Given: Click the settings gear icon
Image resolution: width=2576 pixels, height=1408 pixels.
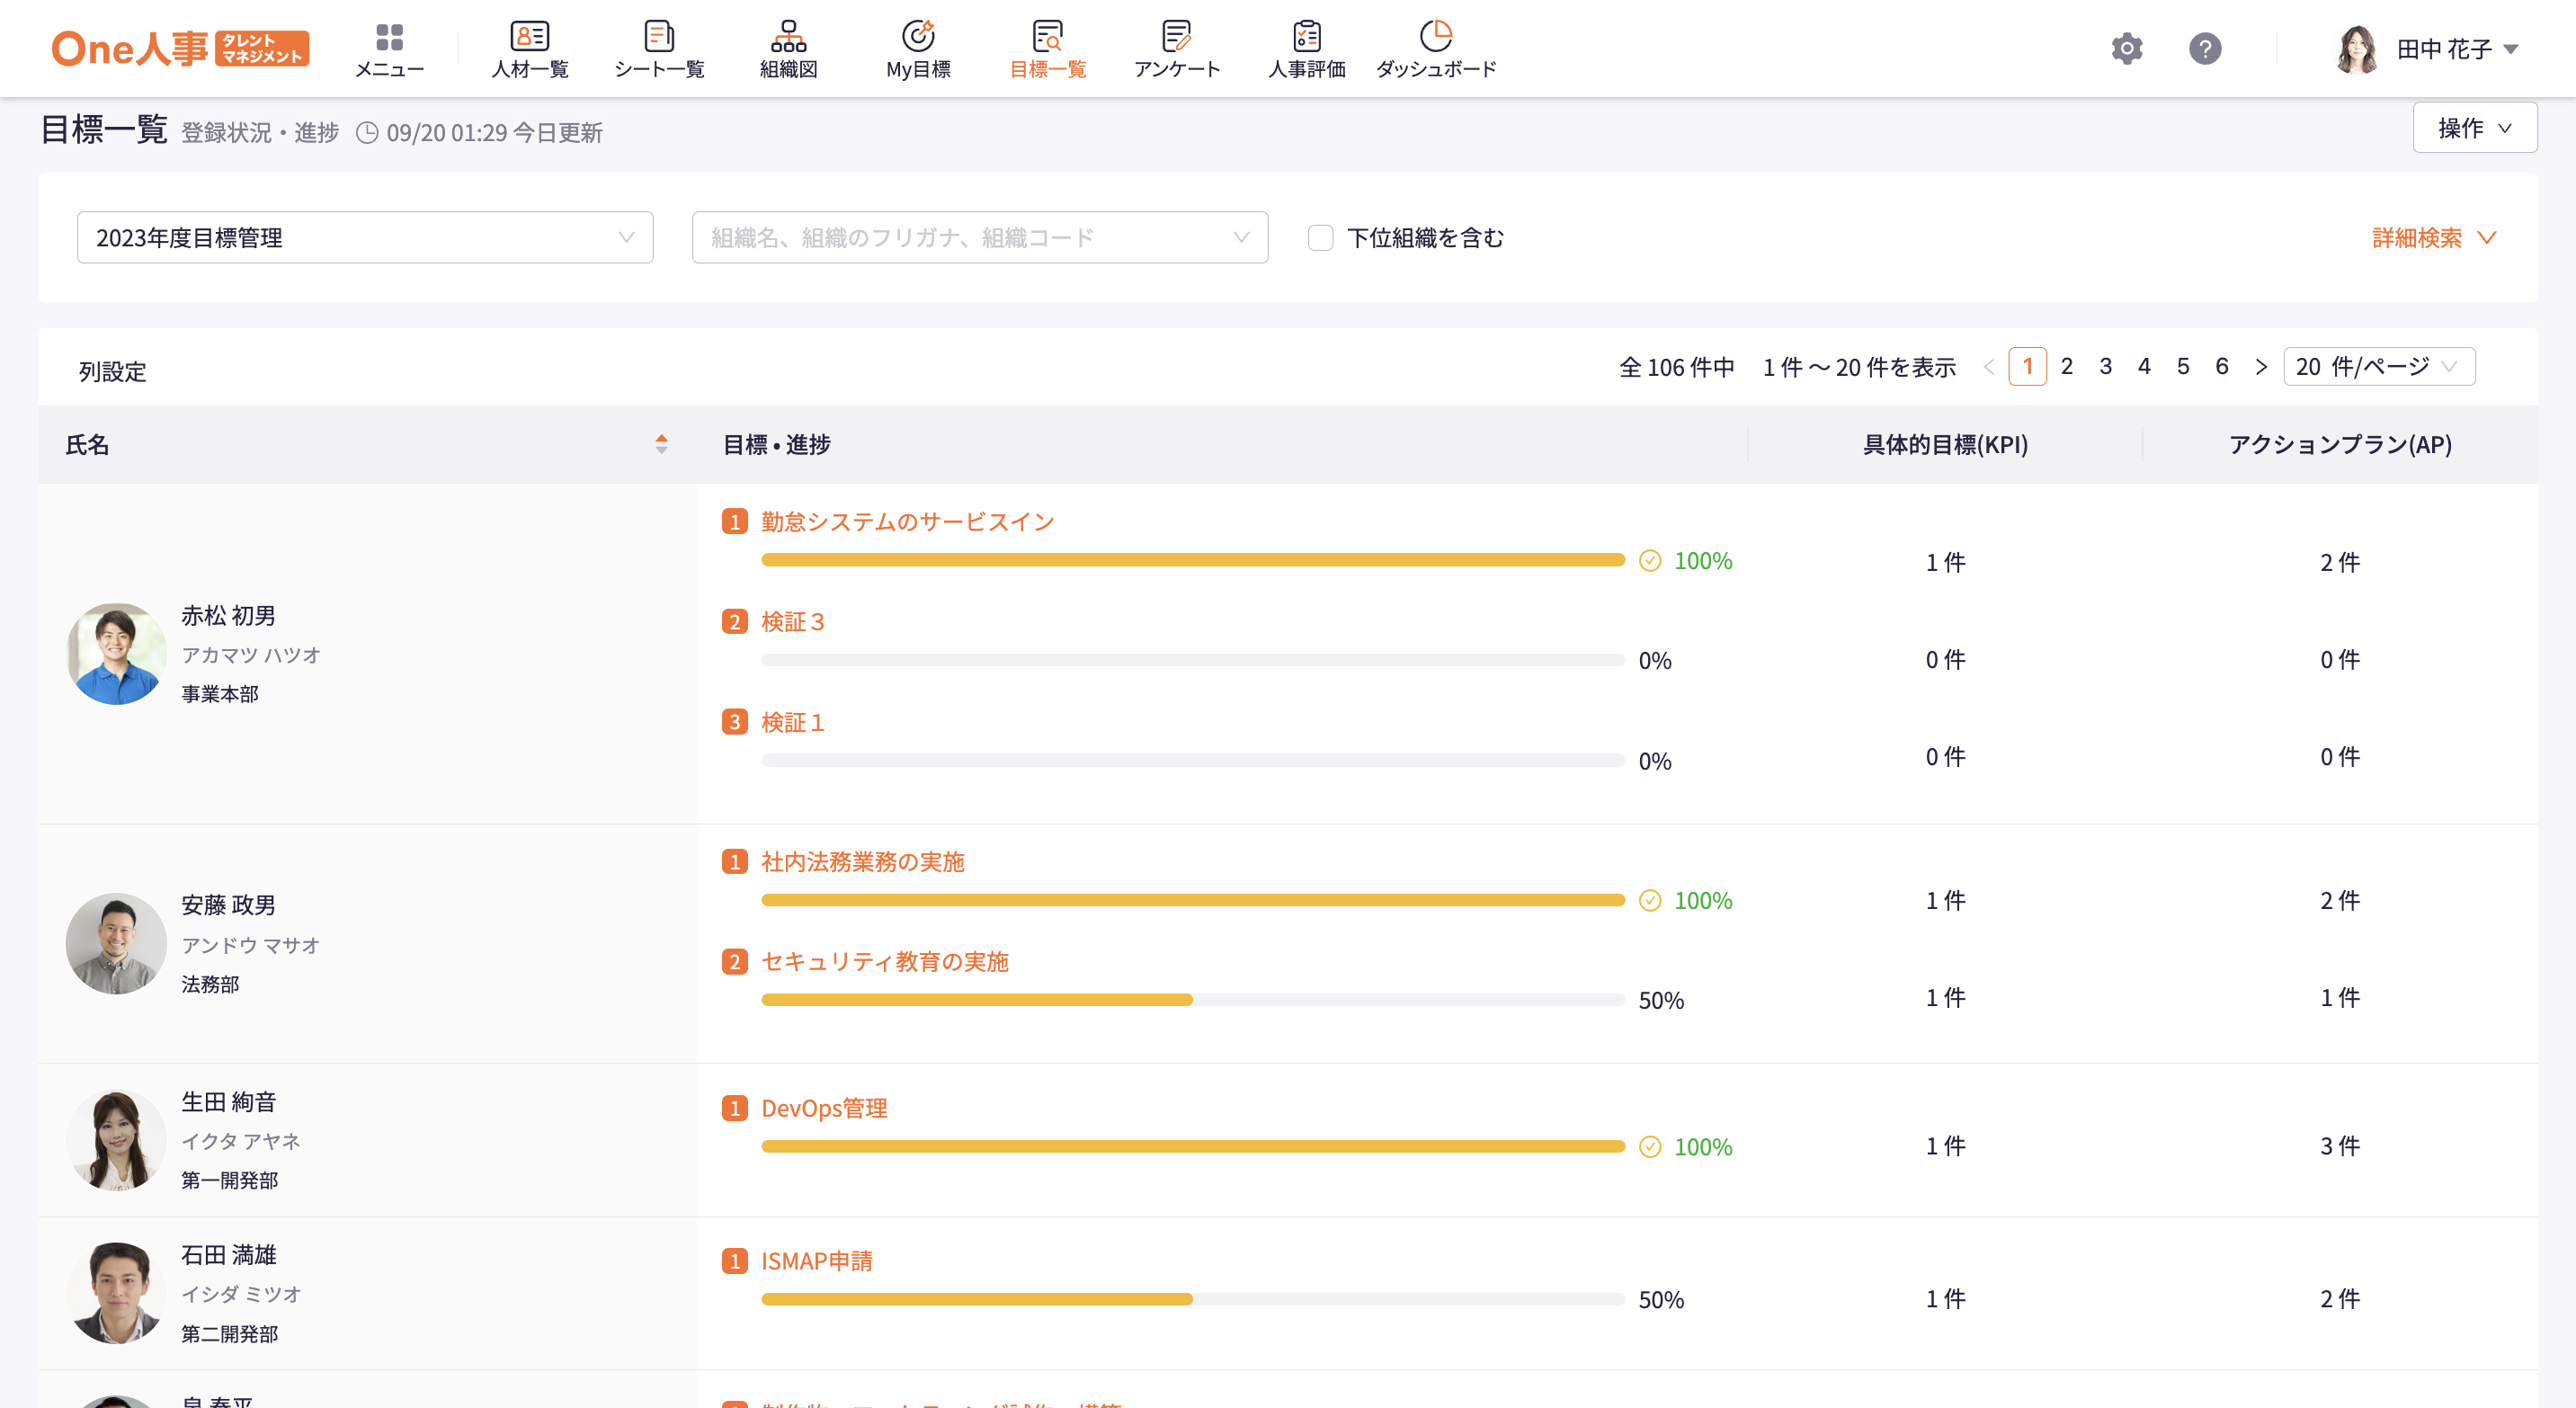Looking at the screenshot, I should (2127, 49).
